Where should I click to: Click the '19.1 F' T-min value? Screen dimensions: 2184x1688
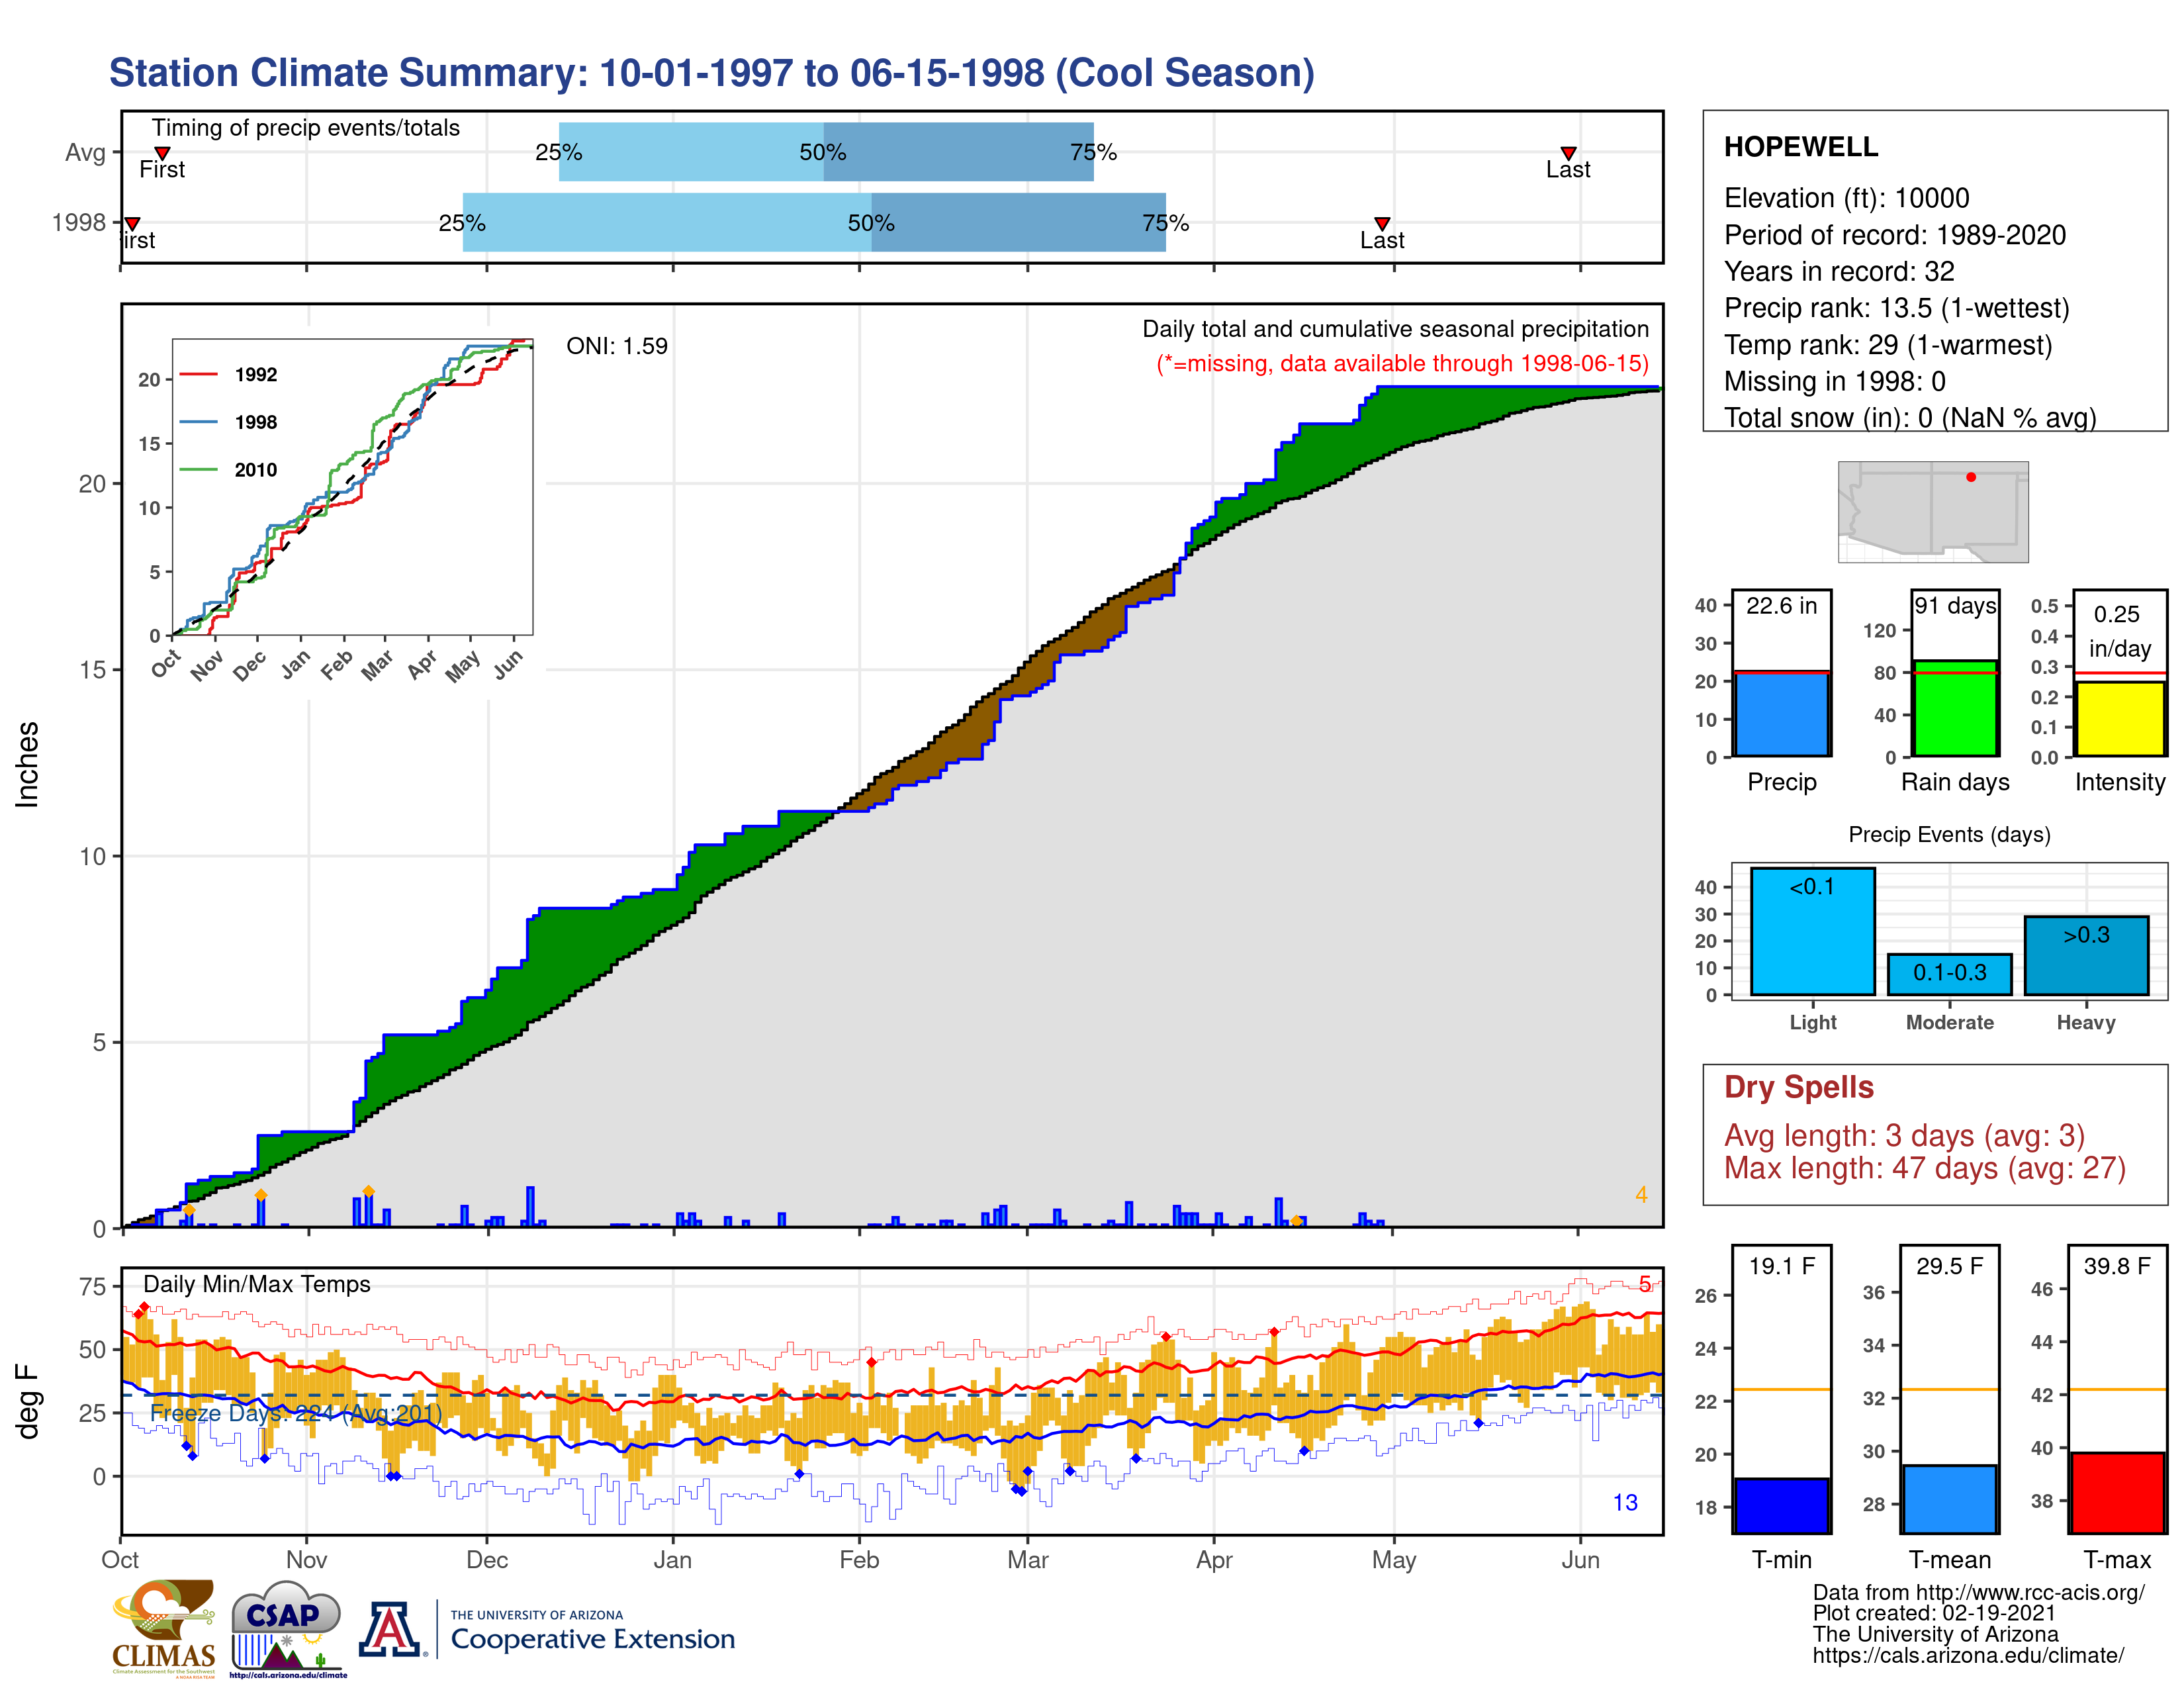pos(1781,1266)
